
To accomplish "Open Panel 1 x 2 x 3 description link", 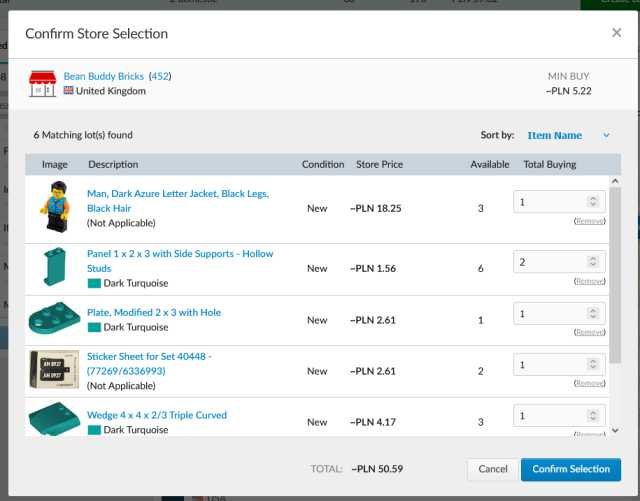I will click(180, 254).
